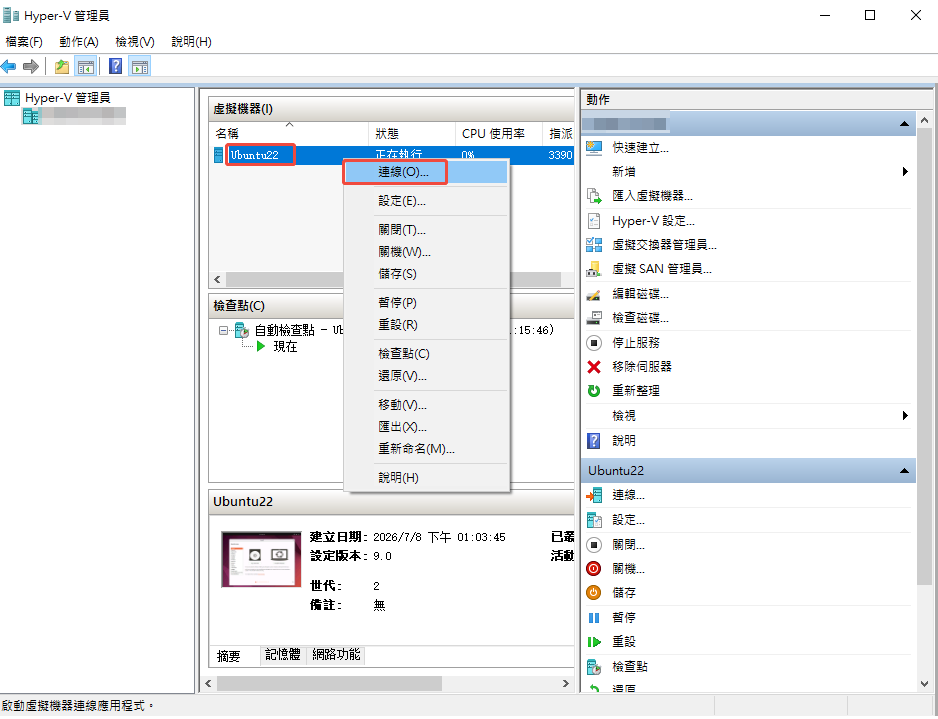Click the 匯入虛擬機器 action icon

point(593,196)
